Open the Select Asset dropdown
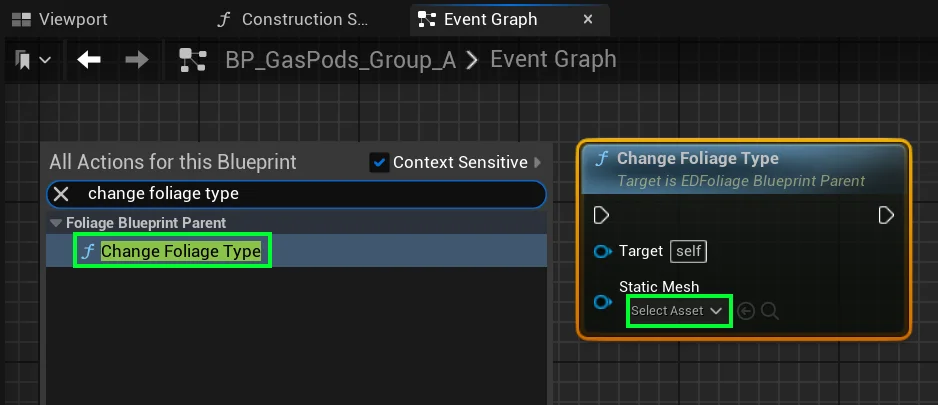The width and height of the screenshot is (938, 405). pos(678,311)
